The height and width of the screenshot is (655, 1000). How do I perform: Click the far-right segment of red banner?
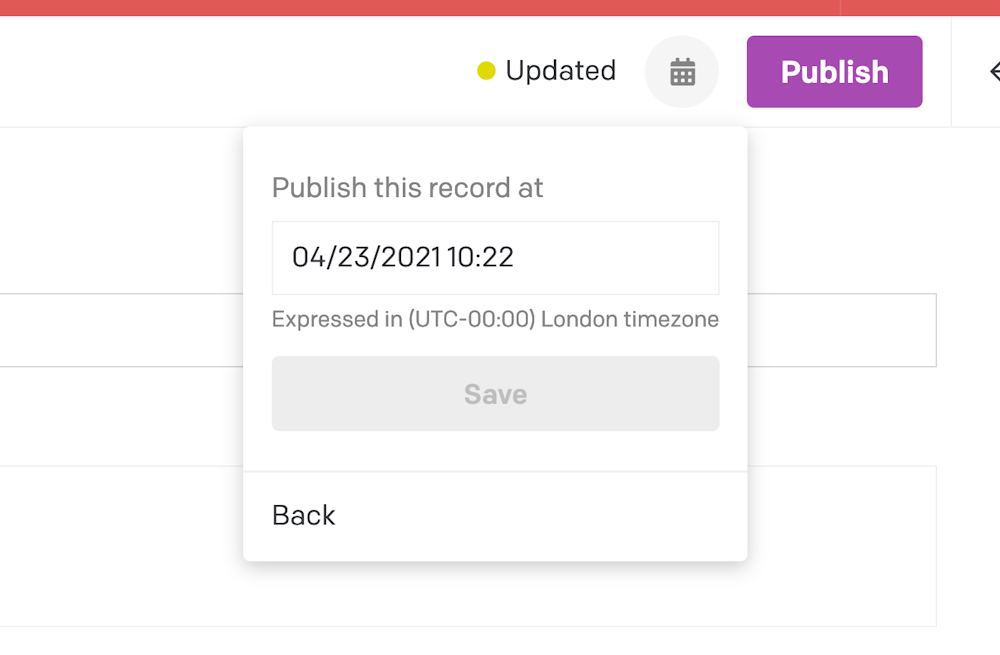point(920,8)
